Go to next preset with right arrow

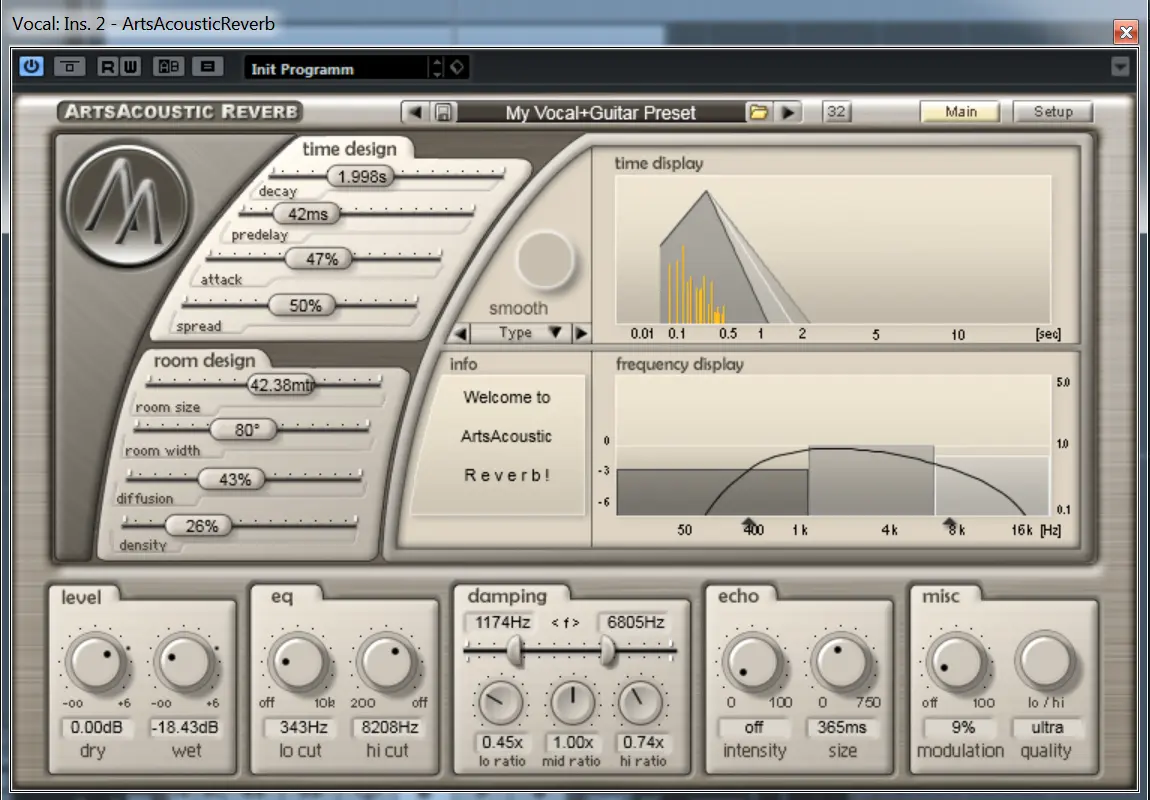[789, 112]
